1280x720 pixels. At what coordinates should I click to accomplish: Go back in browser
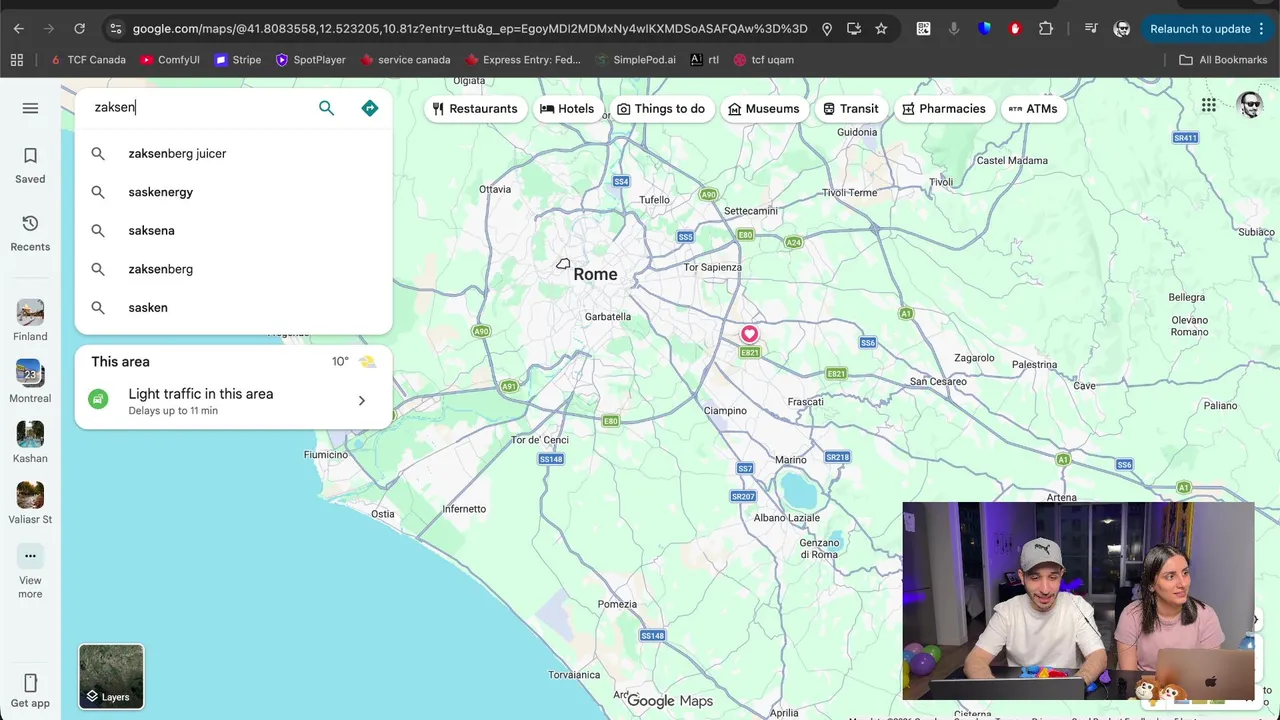[x=18, y=29]
